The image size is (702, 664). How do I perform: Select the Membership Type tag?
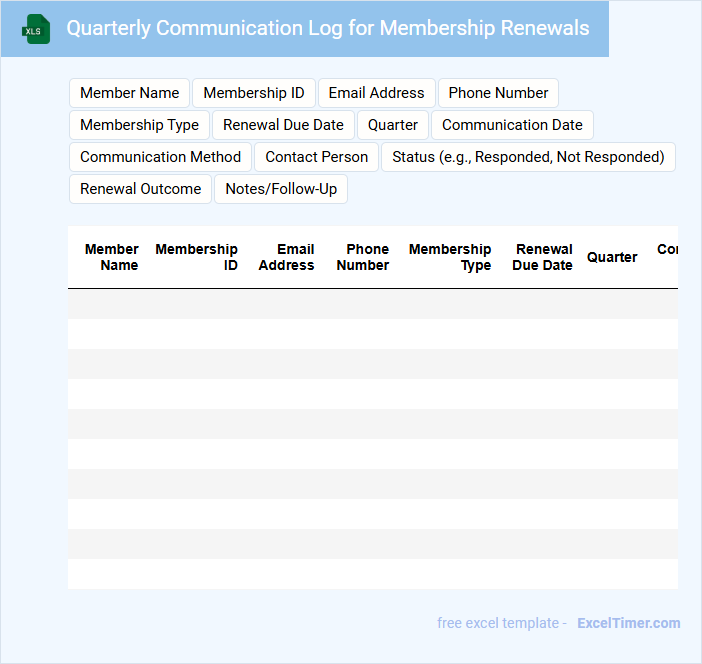(139, 125)
